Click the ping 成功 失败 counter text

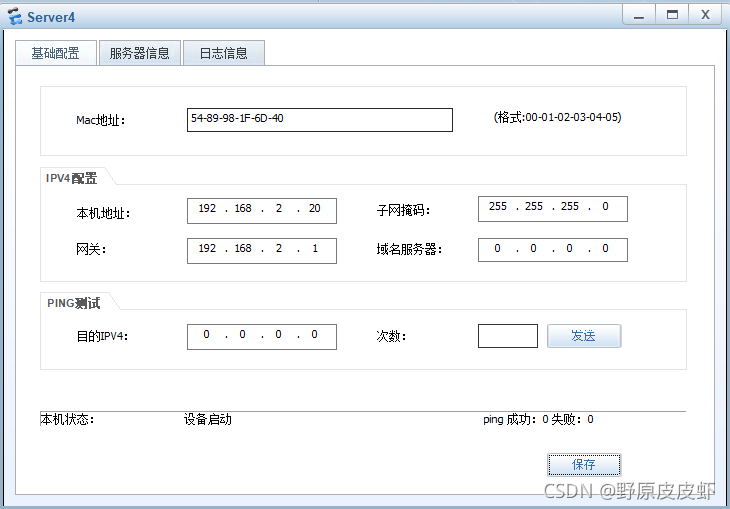538,420
